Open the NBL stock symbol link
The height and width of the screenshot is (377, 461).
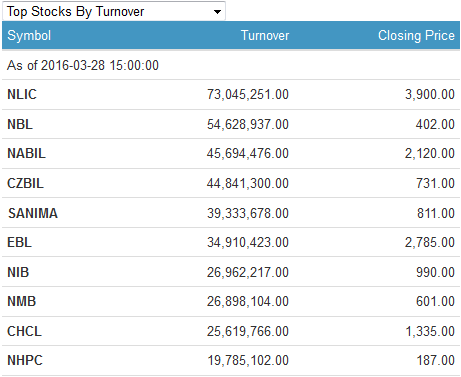point(20,124)
